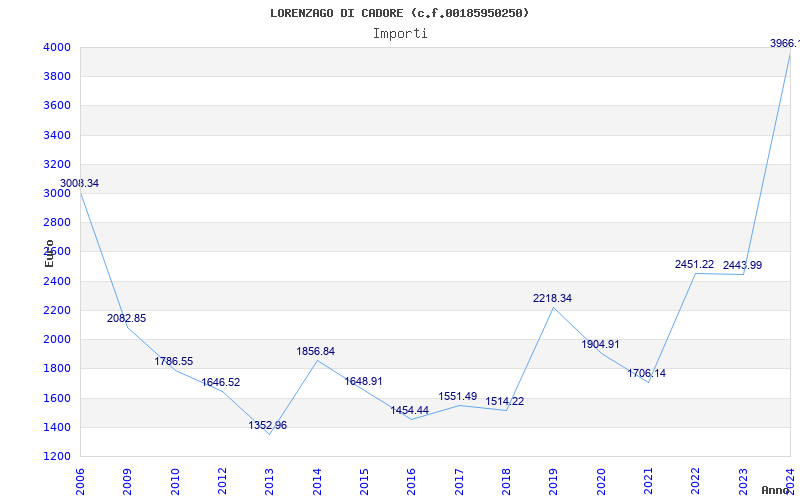The width and height of the screenshot is (800, 500).
Task: Click the 2006 x-axis year label
Action: point(80,482)
